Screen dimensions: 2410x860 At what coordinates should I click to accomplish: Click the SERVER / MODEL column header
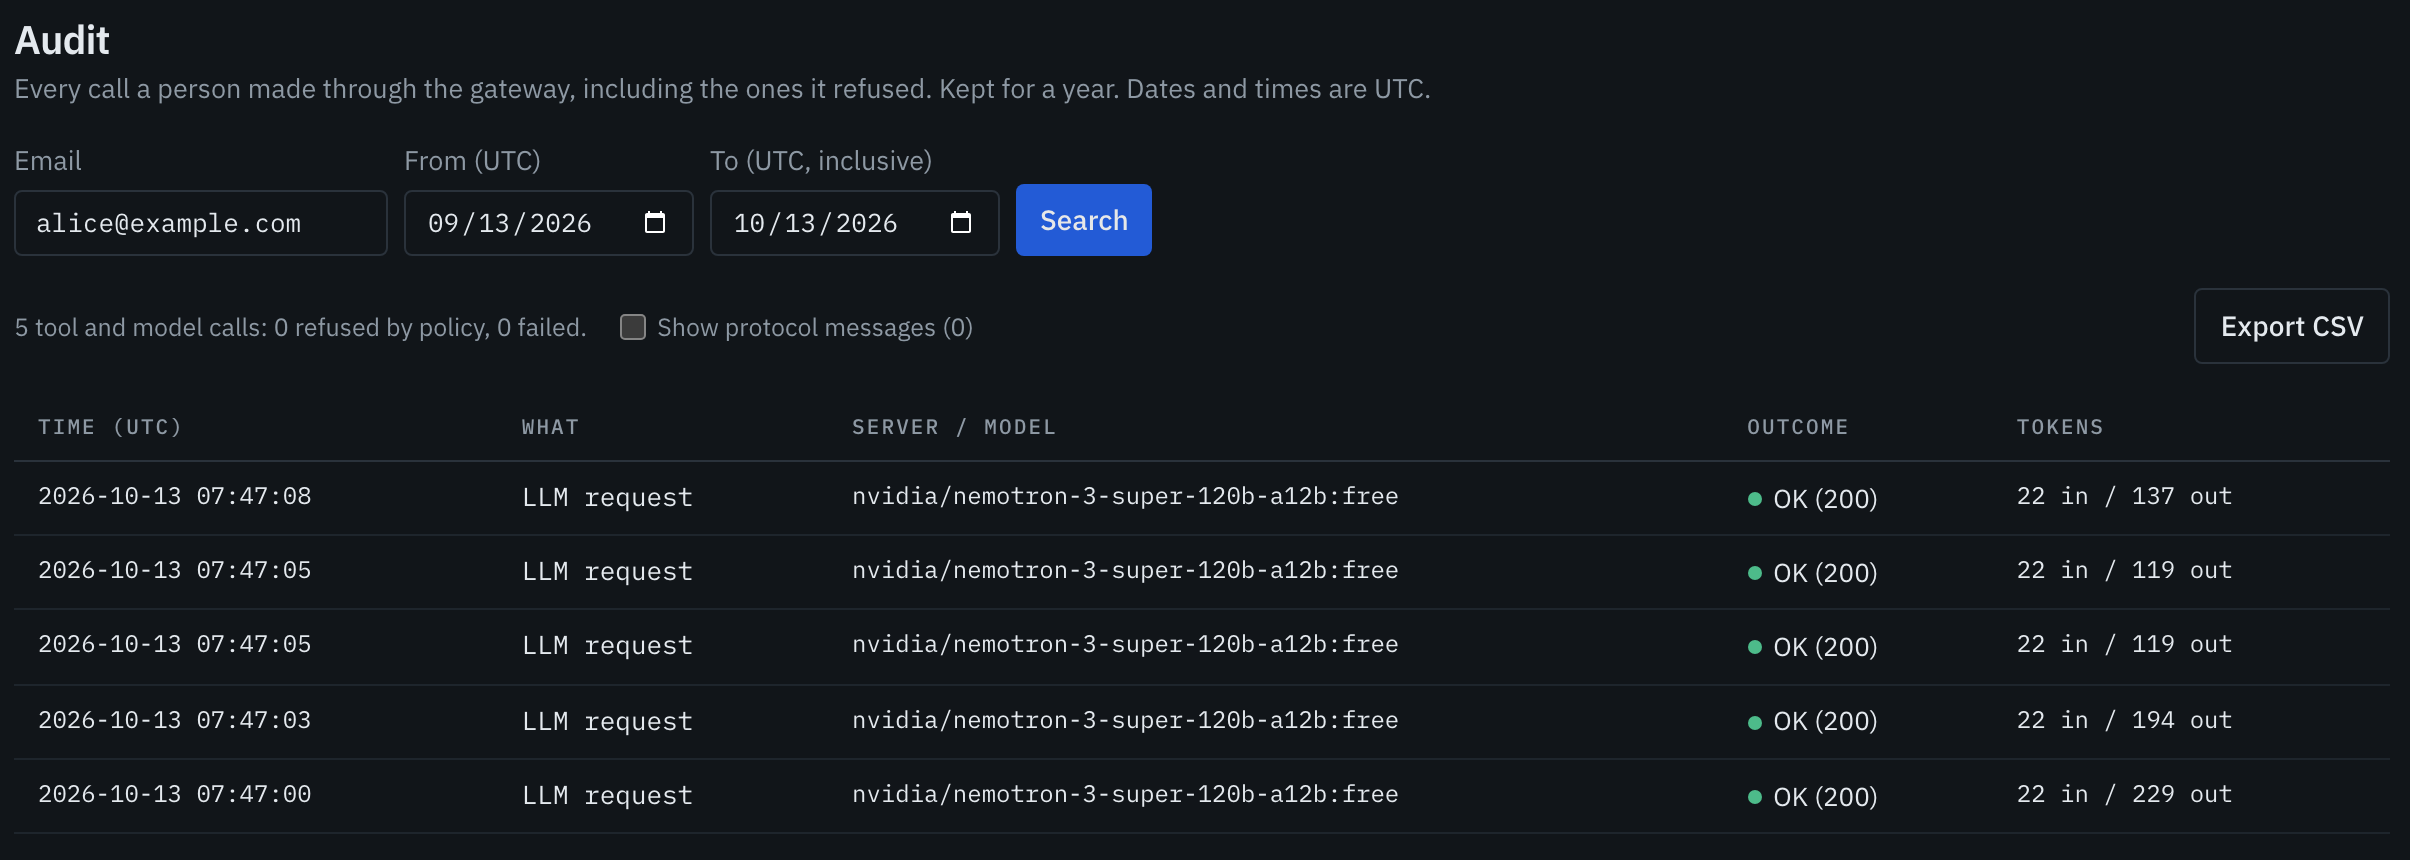954,427
